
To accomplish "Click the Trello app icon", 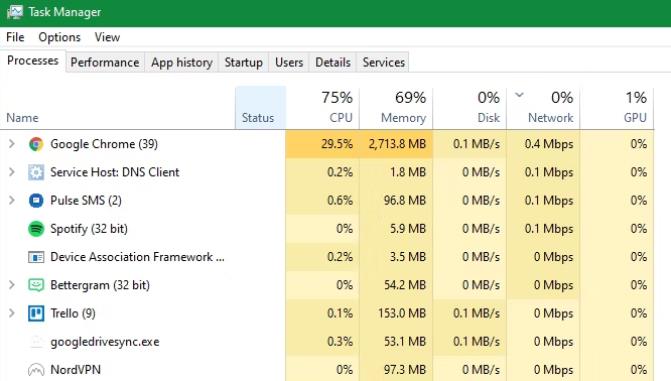I will (36, 313).
